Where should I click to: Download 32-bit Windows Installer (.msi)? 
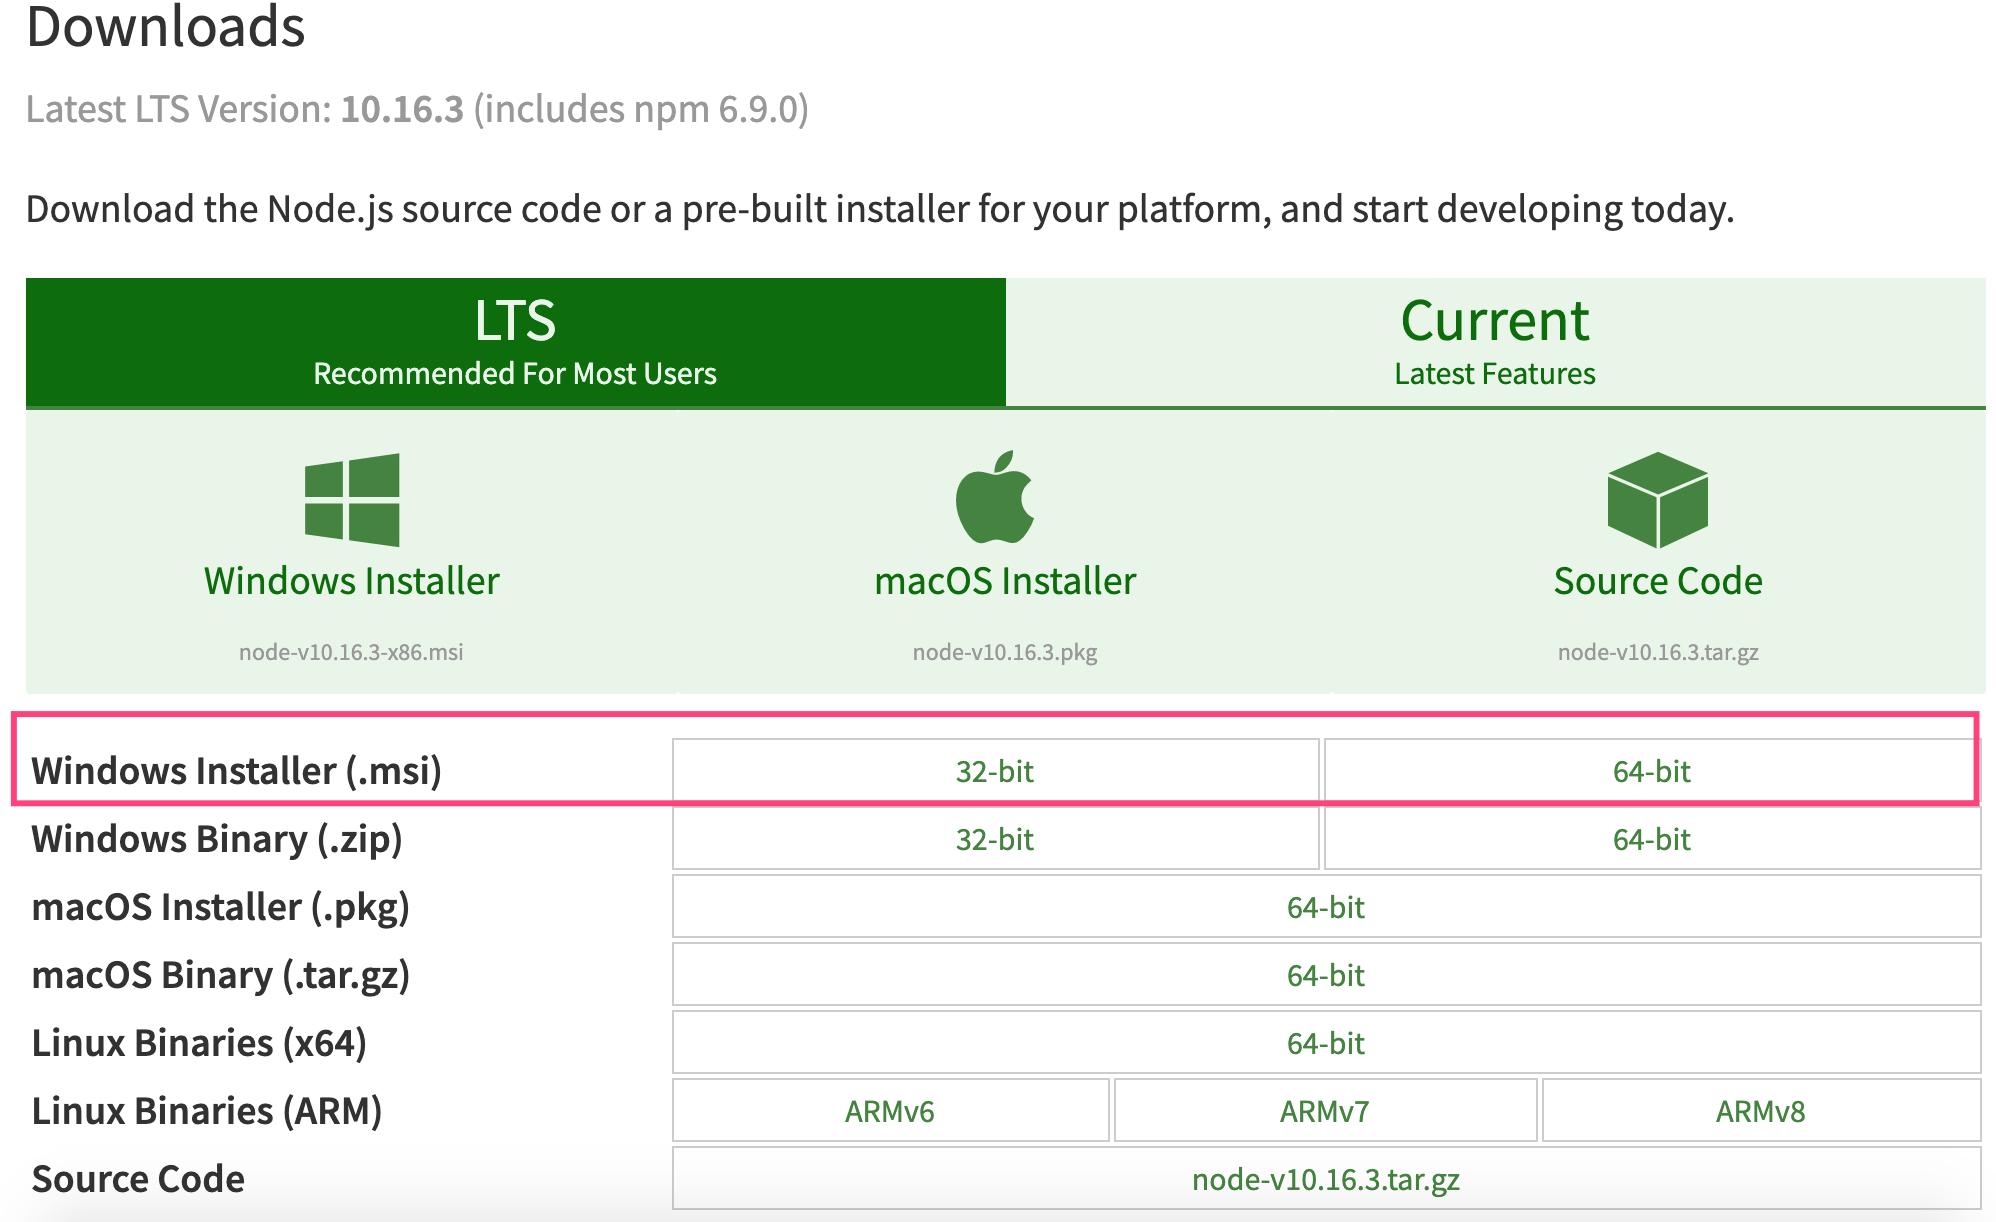(x=995, y=771)
